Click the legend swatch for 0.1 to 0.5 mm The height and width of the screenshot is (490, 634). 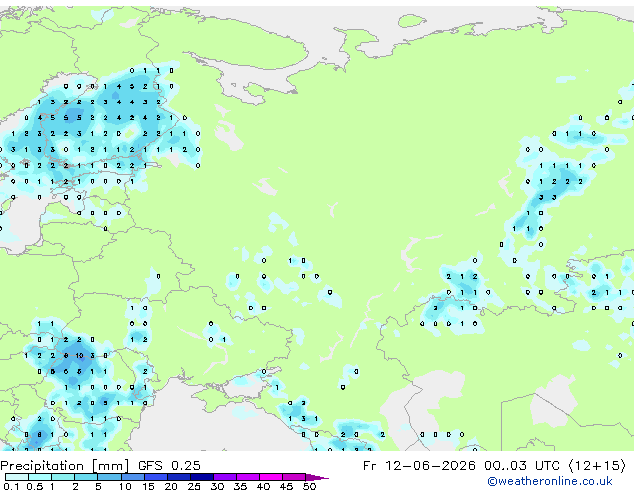coord(17,477)
